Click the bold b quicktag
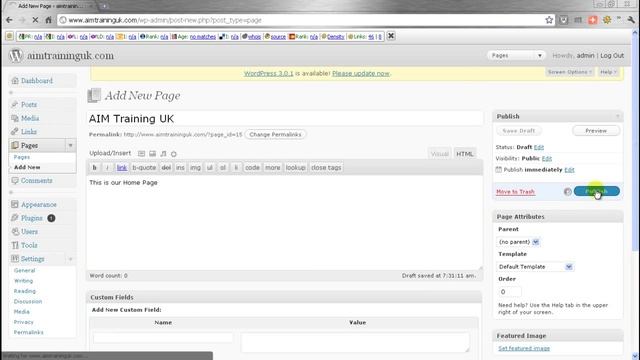Viewport: 640px width, 360px height. point(95,168)
